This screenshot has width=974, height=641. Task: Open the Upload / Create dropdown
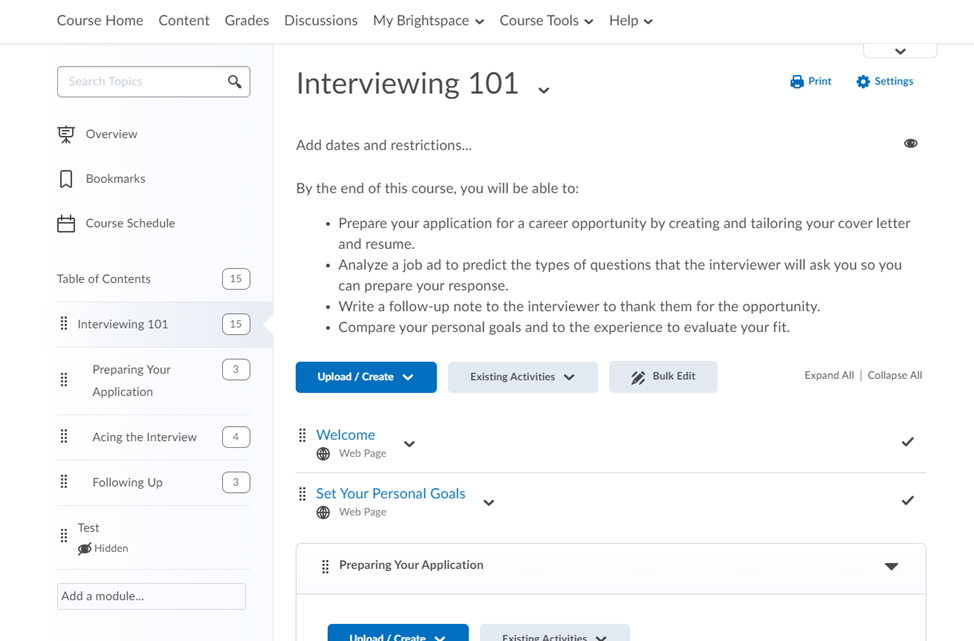pyautogui.click(x=365, y=377)
